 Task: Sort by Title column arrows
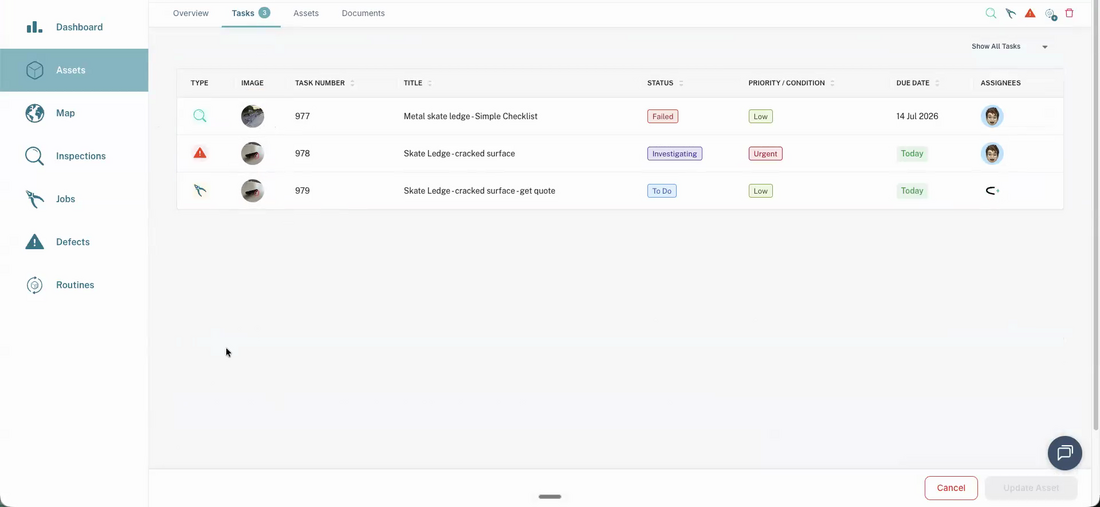click(x=429, y=83)
